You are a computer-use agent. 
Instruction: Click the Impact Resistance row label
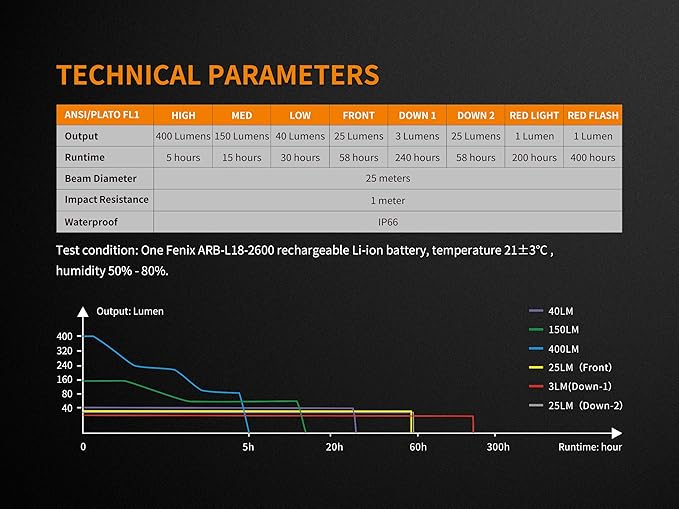point(106,200)
